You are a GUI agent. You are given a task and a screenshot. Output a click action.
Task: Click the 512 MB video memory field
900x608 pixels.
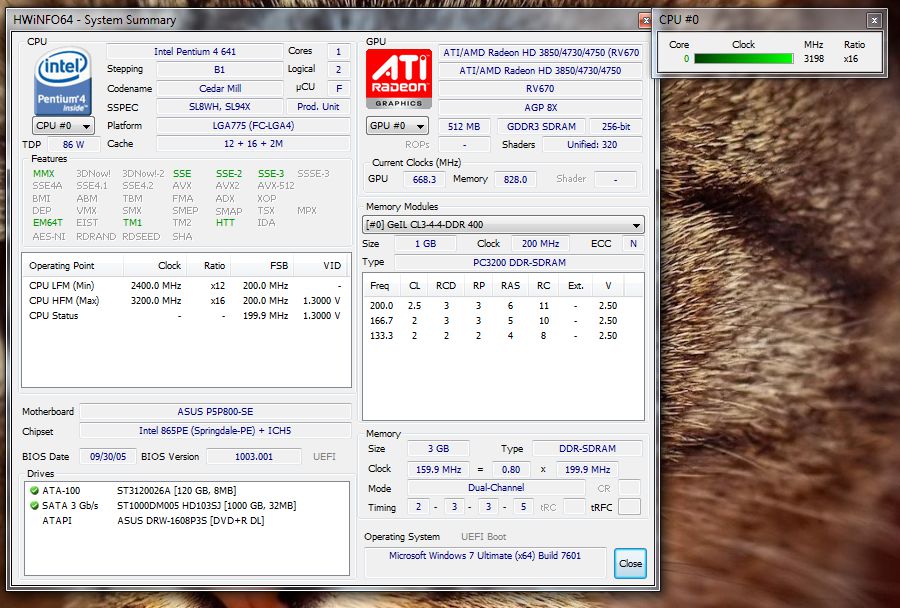click(x=464, y=126)
